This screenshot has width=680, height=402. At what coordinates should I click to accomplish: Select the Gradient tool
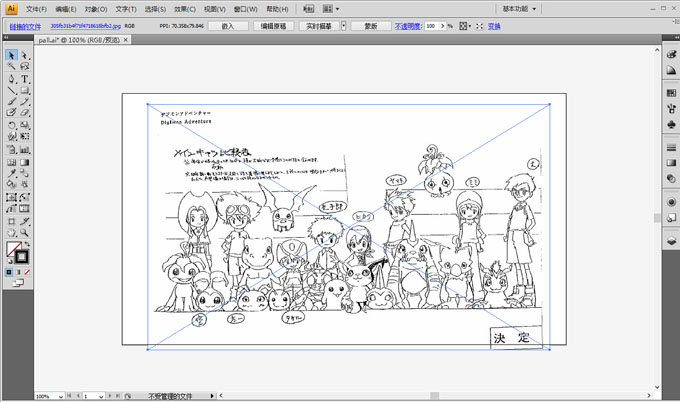25,163
